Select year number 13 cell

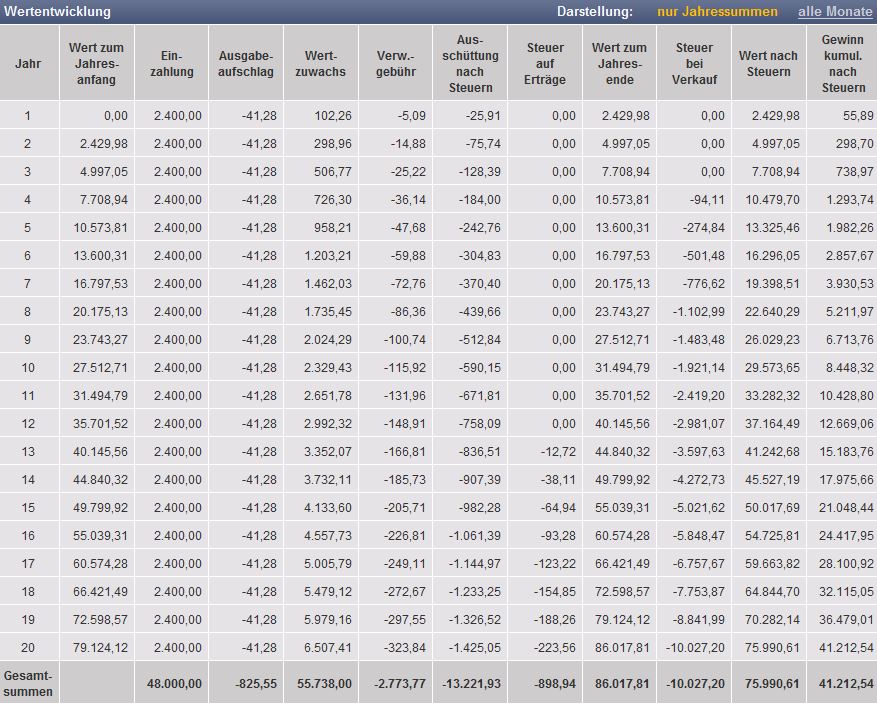[28, 451]
